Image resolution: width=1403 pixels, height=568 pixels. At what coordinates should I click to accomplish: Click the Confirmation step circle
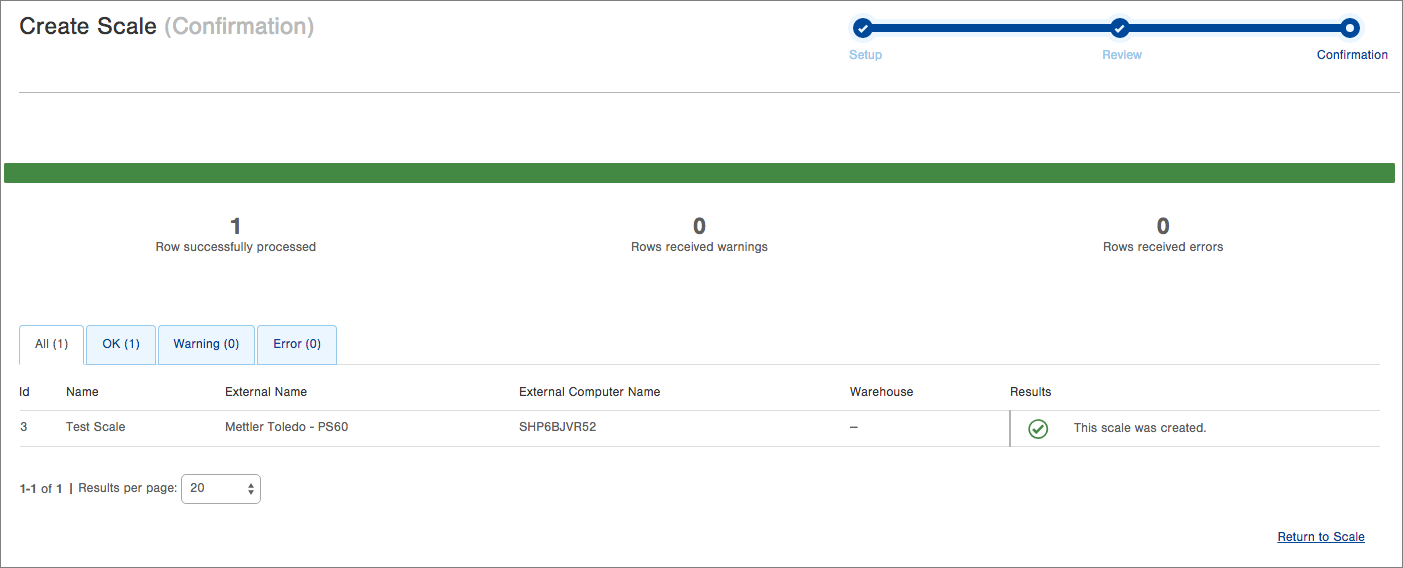click(1350, 28)
